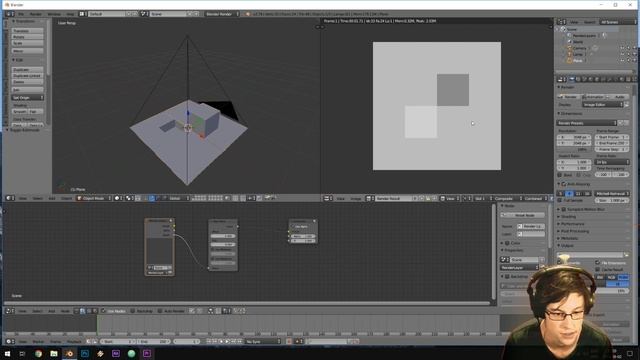Image resolution: width=640 pixels, height=360 pixels.
Task: Click the screen layout browse icon
Action: tap(83, 14)
